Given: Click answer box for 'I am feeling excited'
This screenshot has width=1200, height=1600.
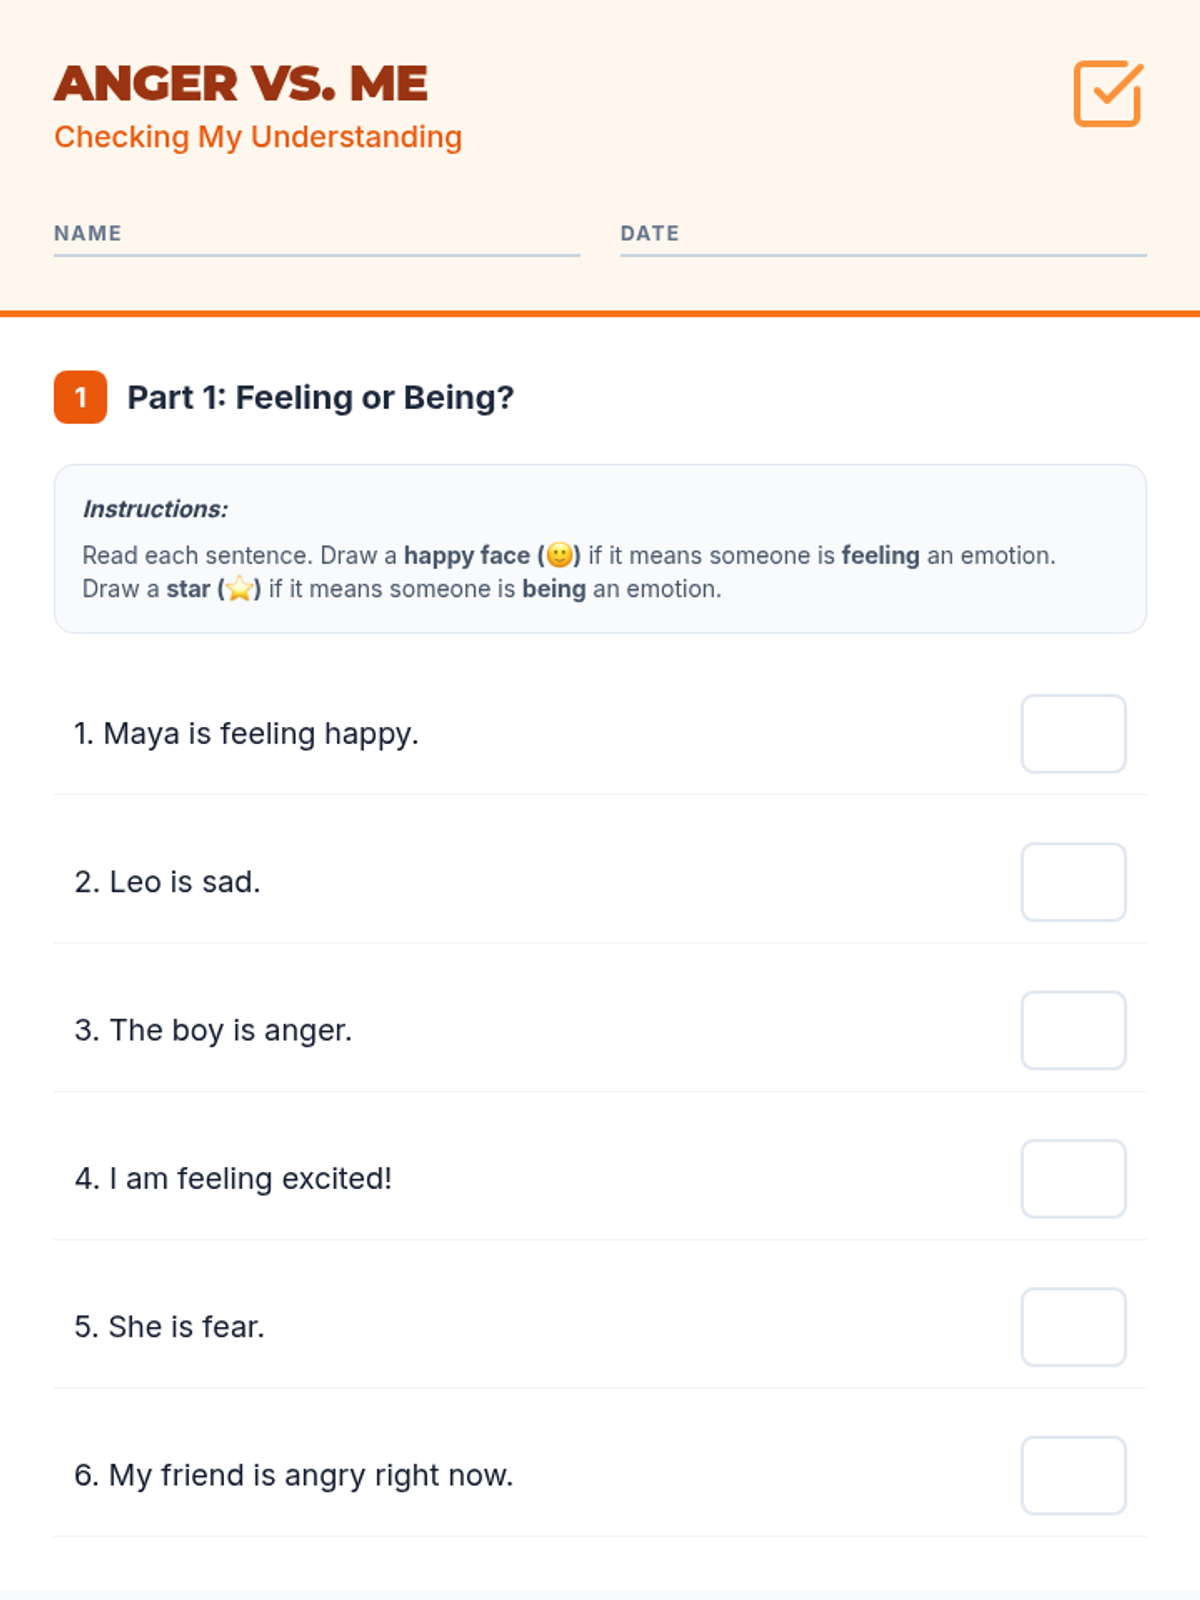Looking at the screenshot, I should point(1073,1179).
